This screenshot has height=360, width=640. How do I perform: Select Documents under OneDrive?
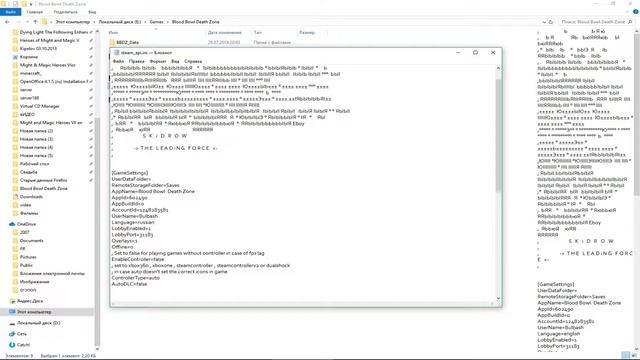coord(31,240)
